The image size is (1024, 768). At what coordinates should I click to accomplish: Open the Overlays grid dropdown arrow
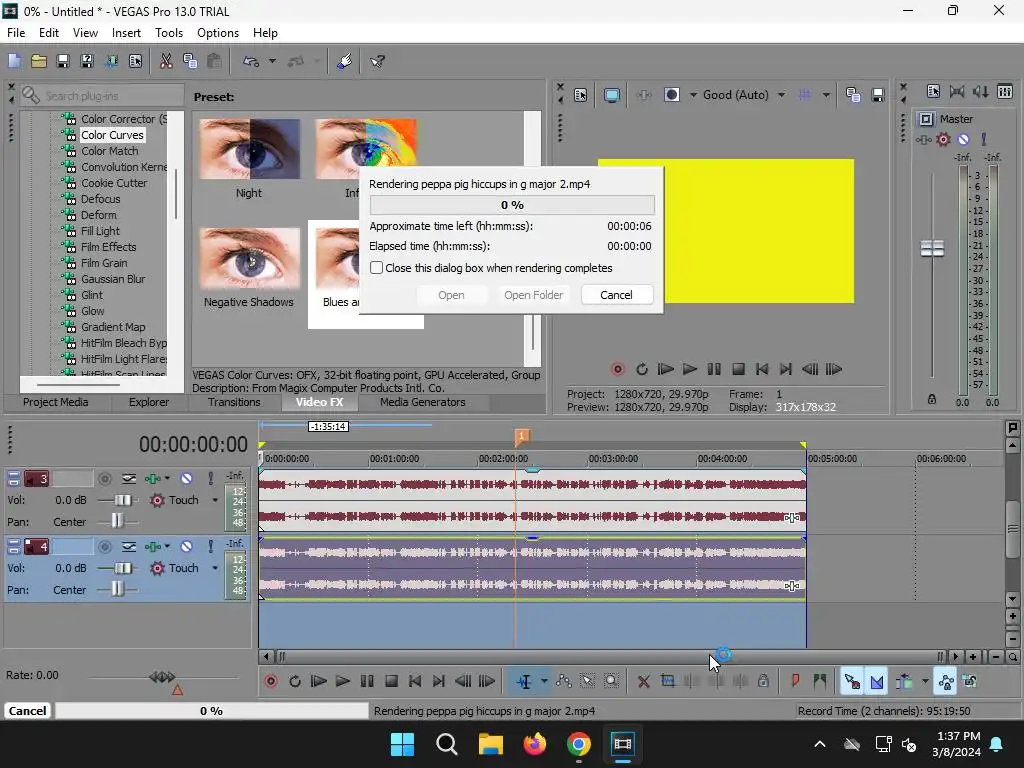coord(826,95)
